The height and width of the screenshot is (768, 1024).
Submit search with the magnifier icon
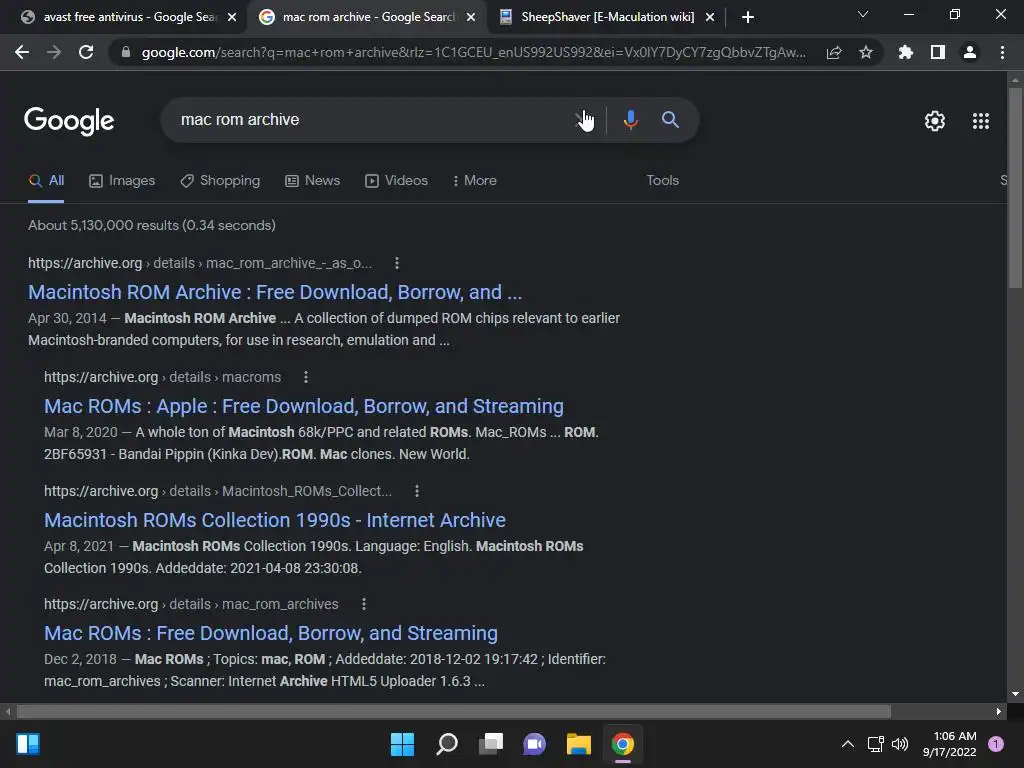coord(670,120)
